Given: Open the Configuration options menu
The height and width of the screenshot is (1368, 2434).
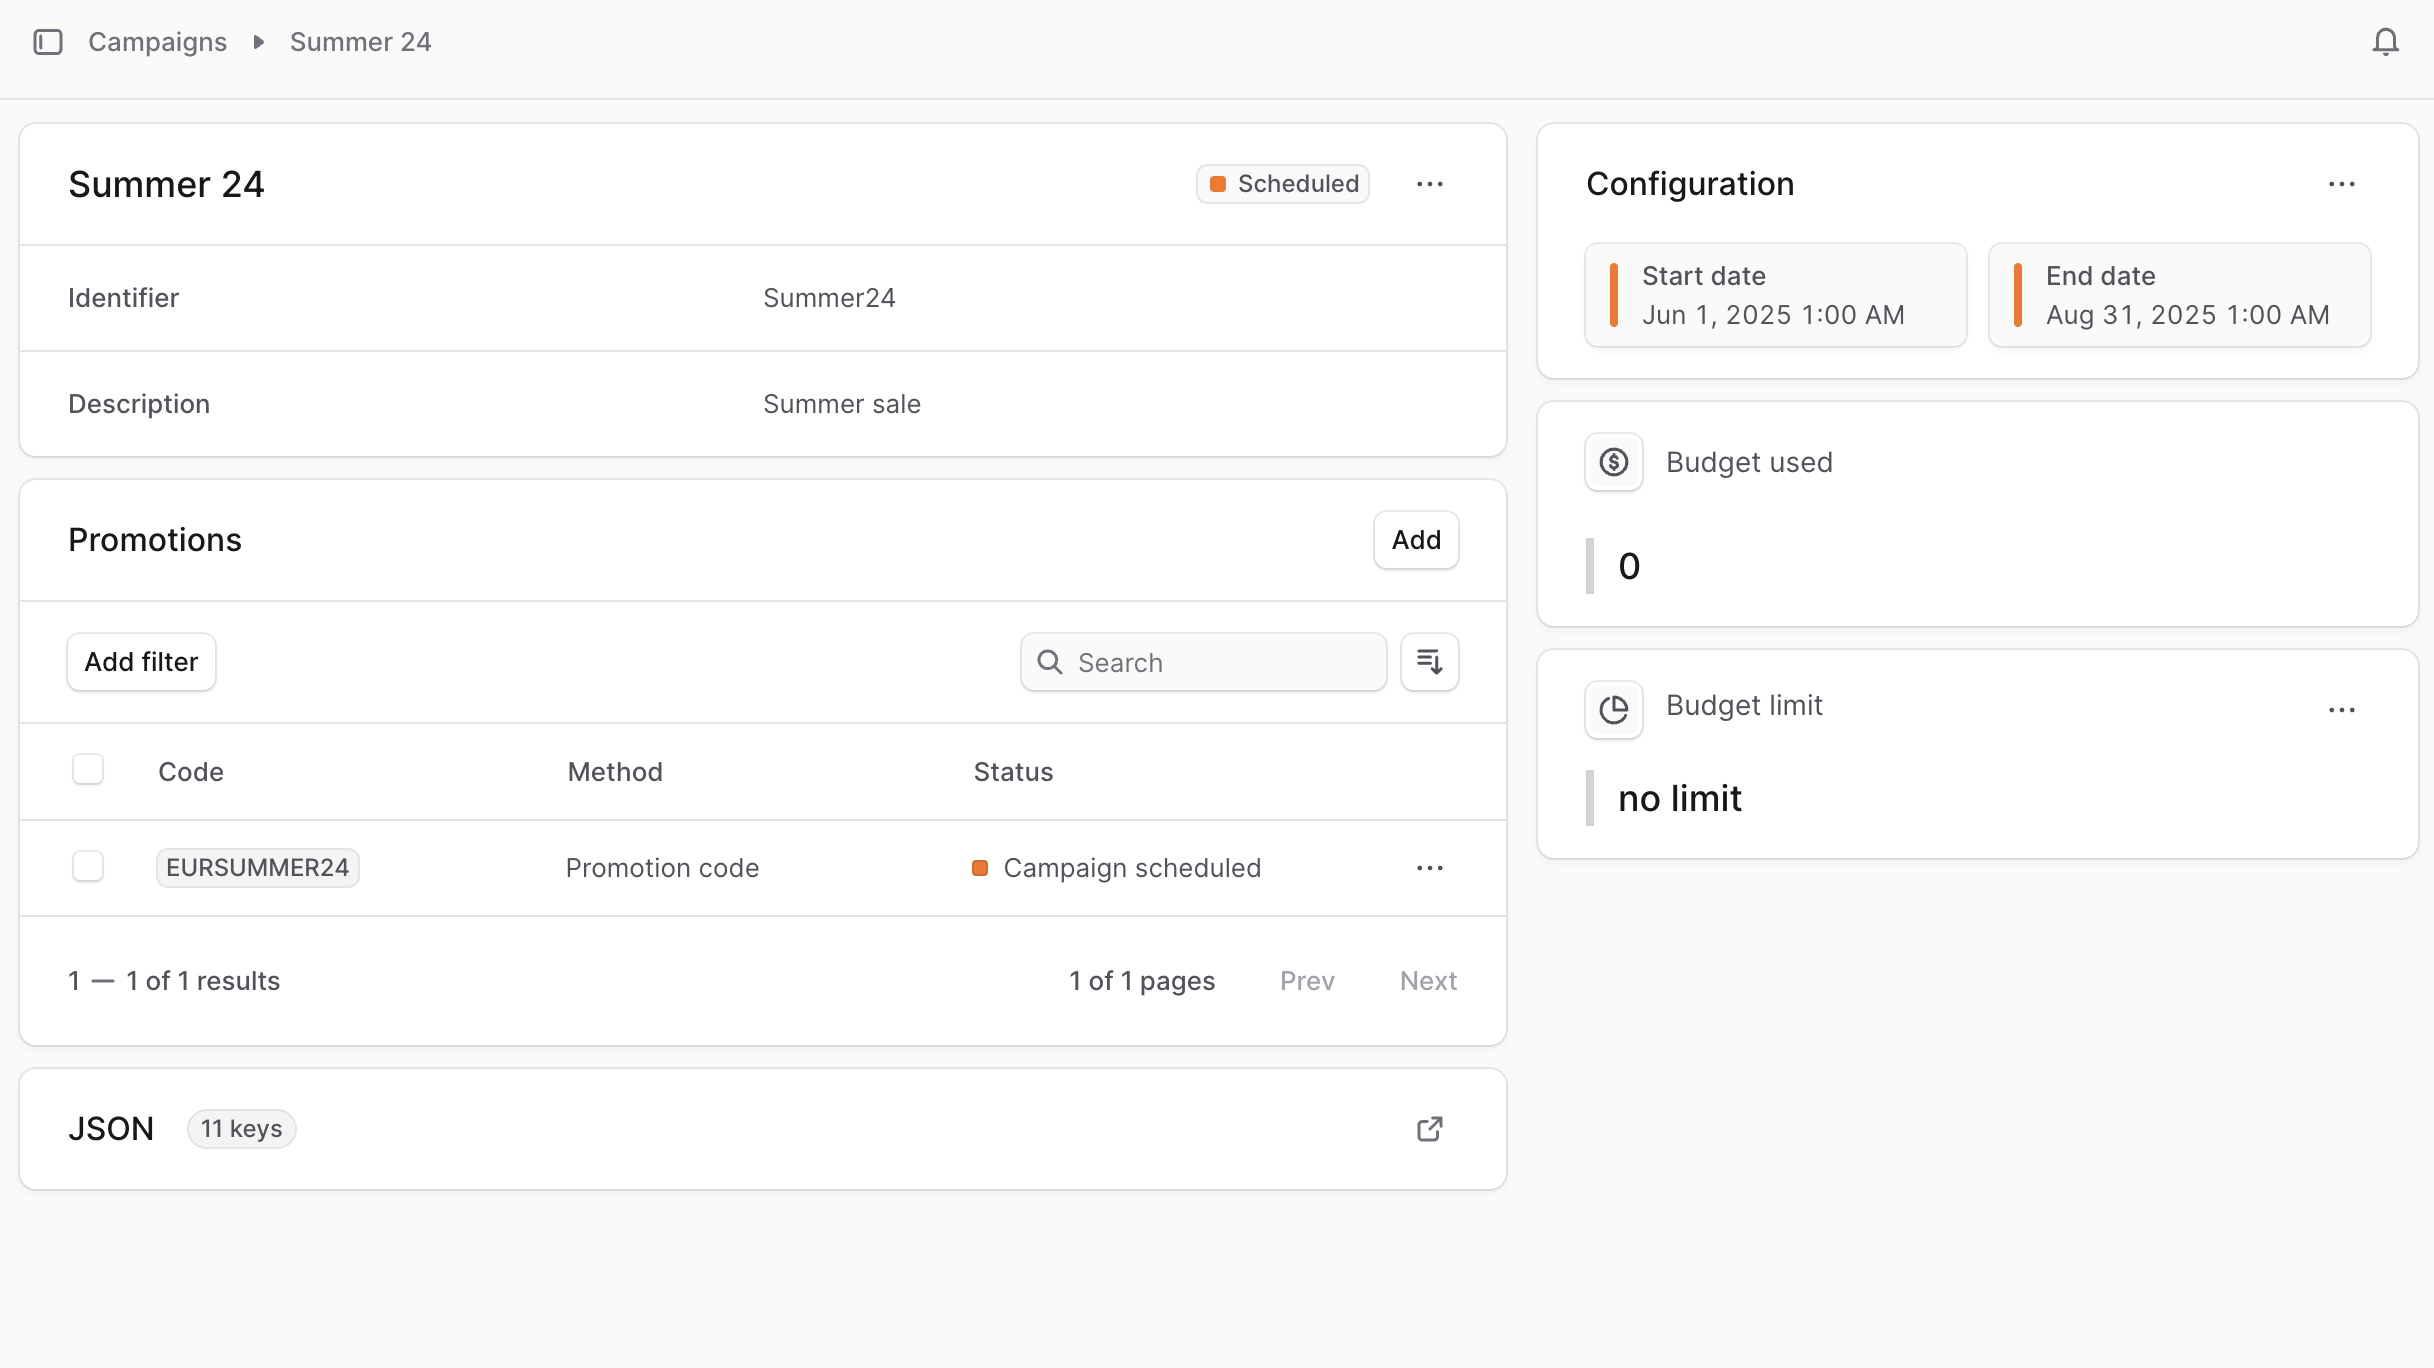Looking at the screenshot, I should tap(2341, 184).
